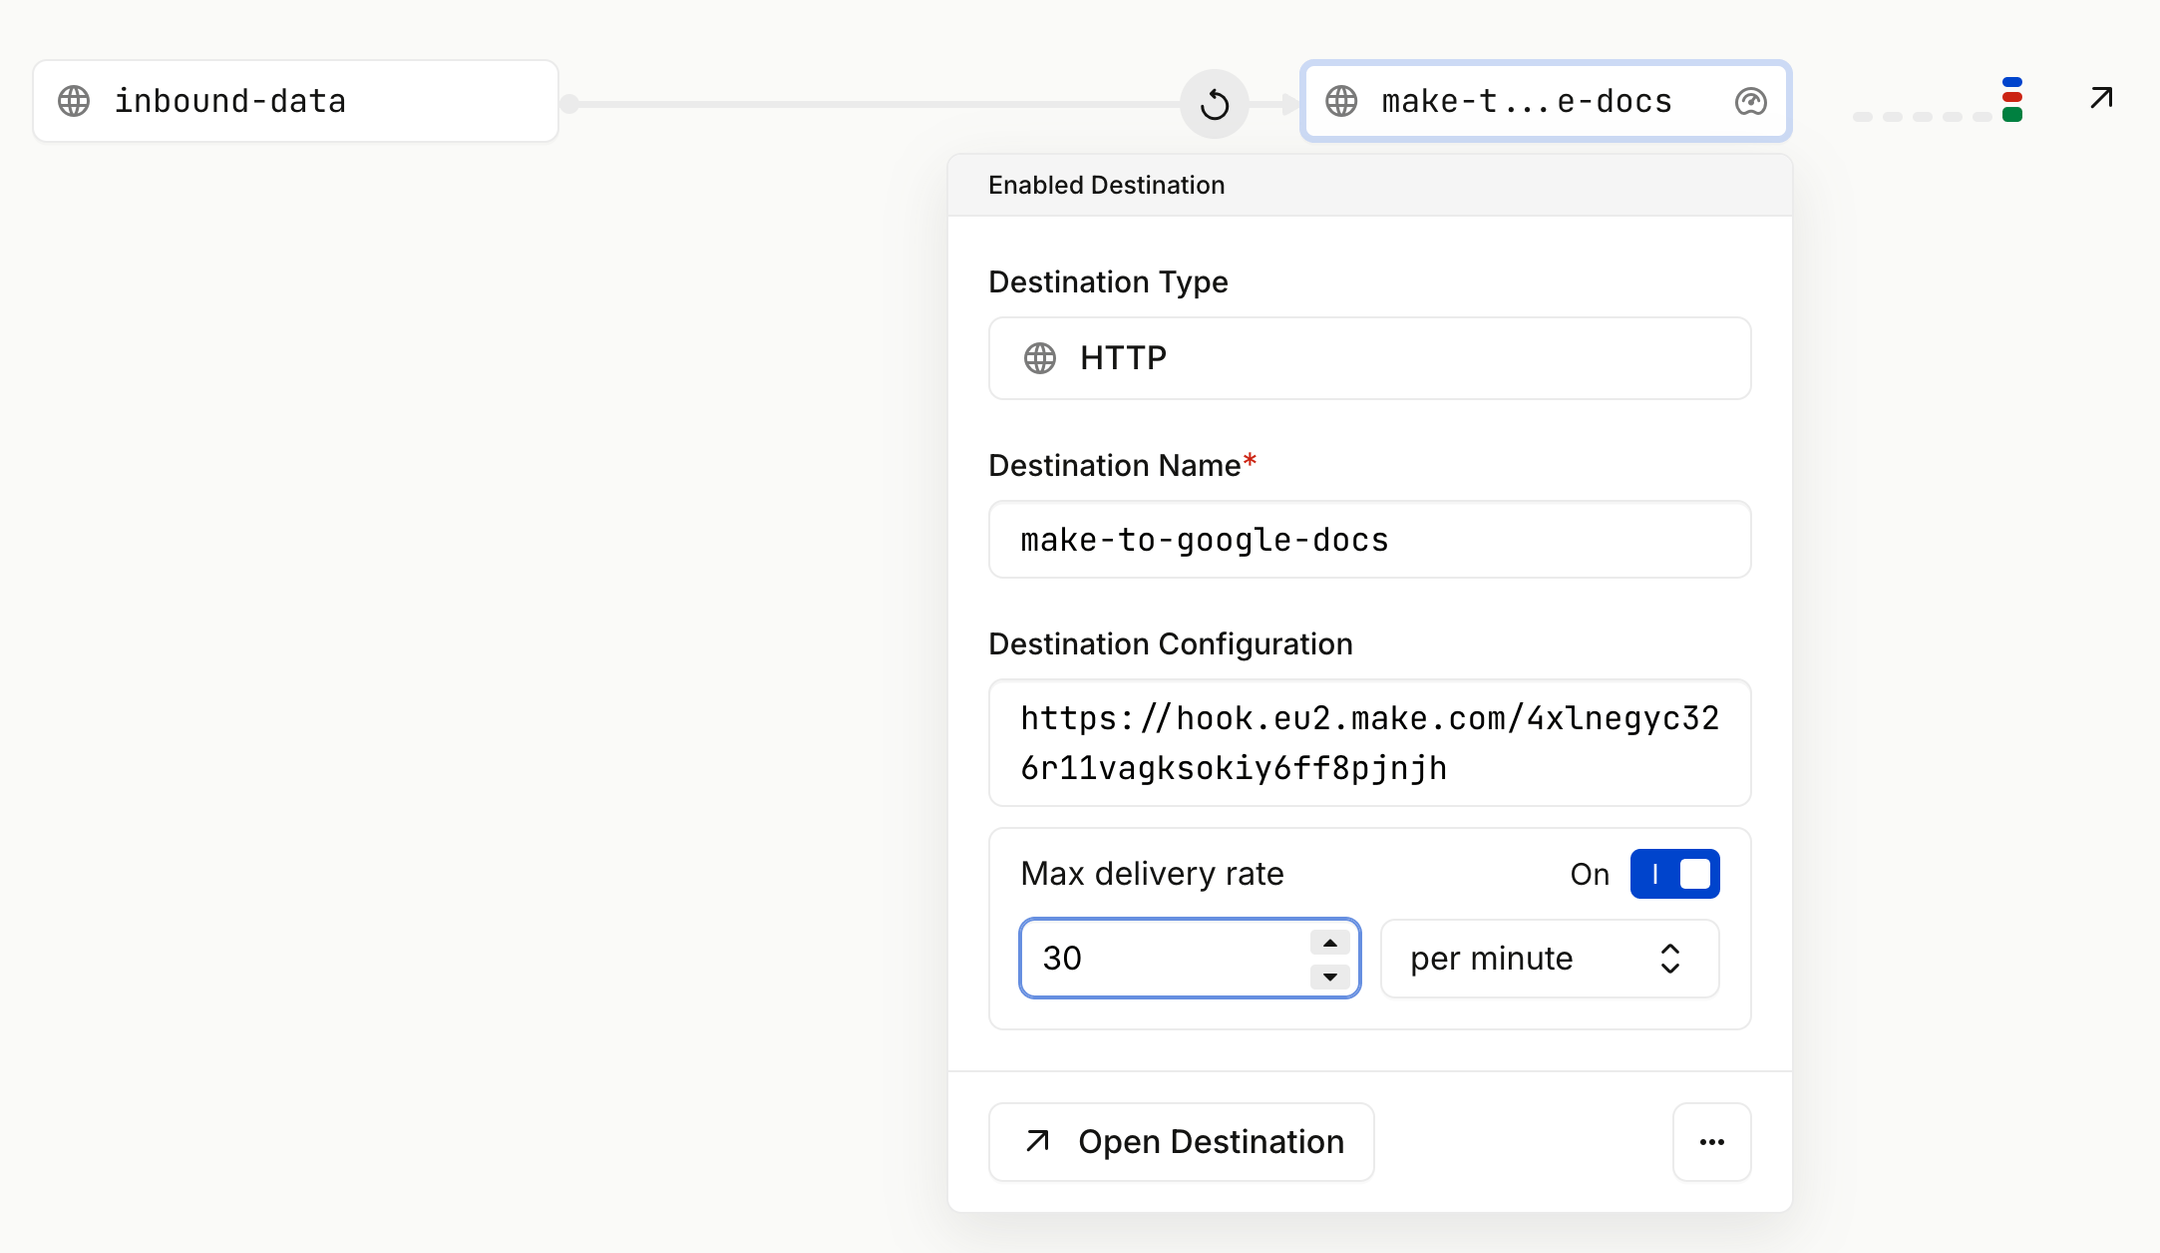2160x1253 pixels.
Task: Click the arrow icon inside the Open Destination button
Action: 1036,1141
